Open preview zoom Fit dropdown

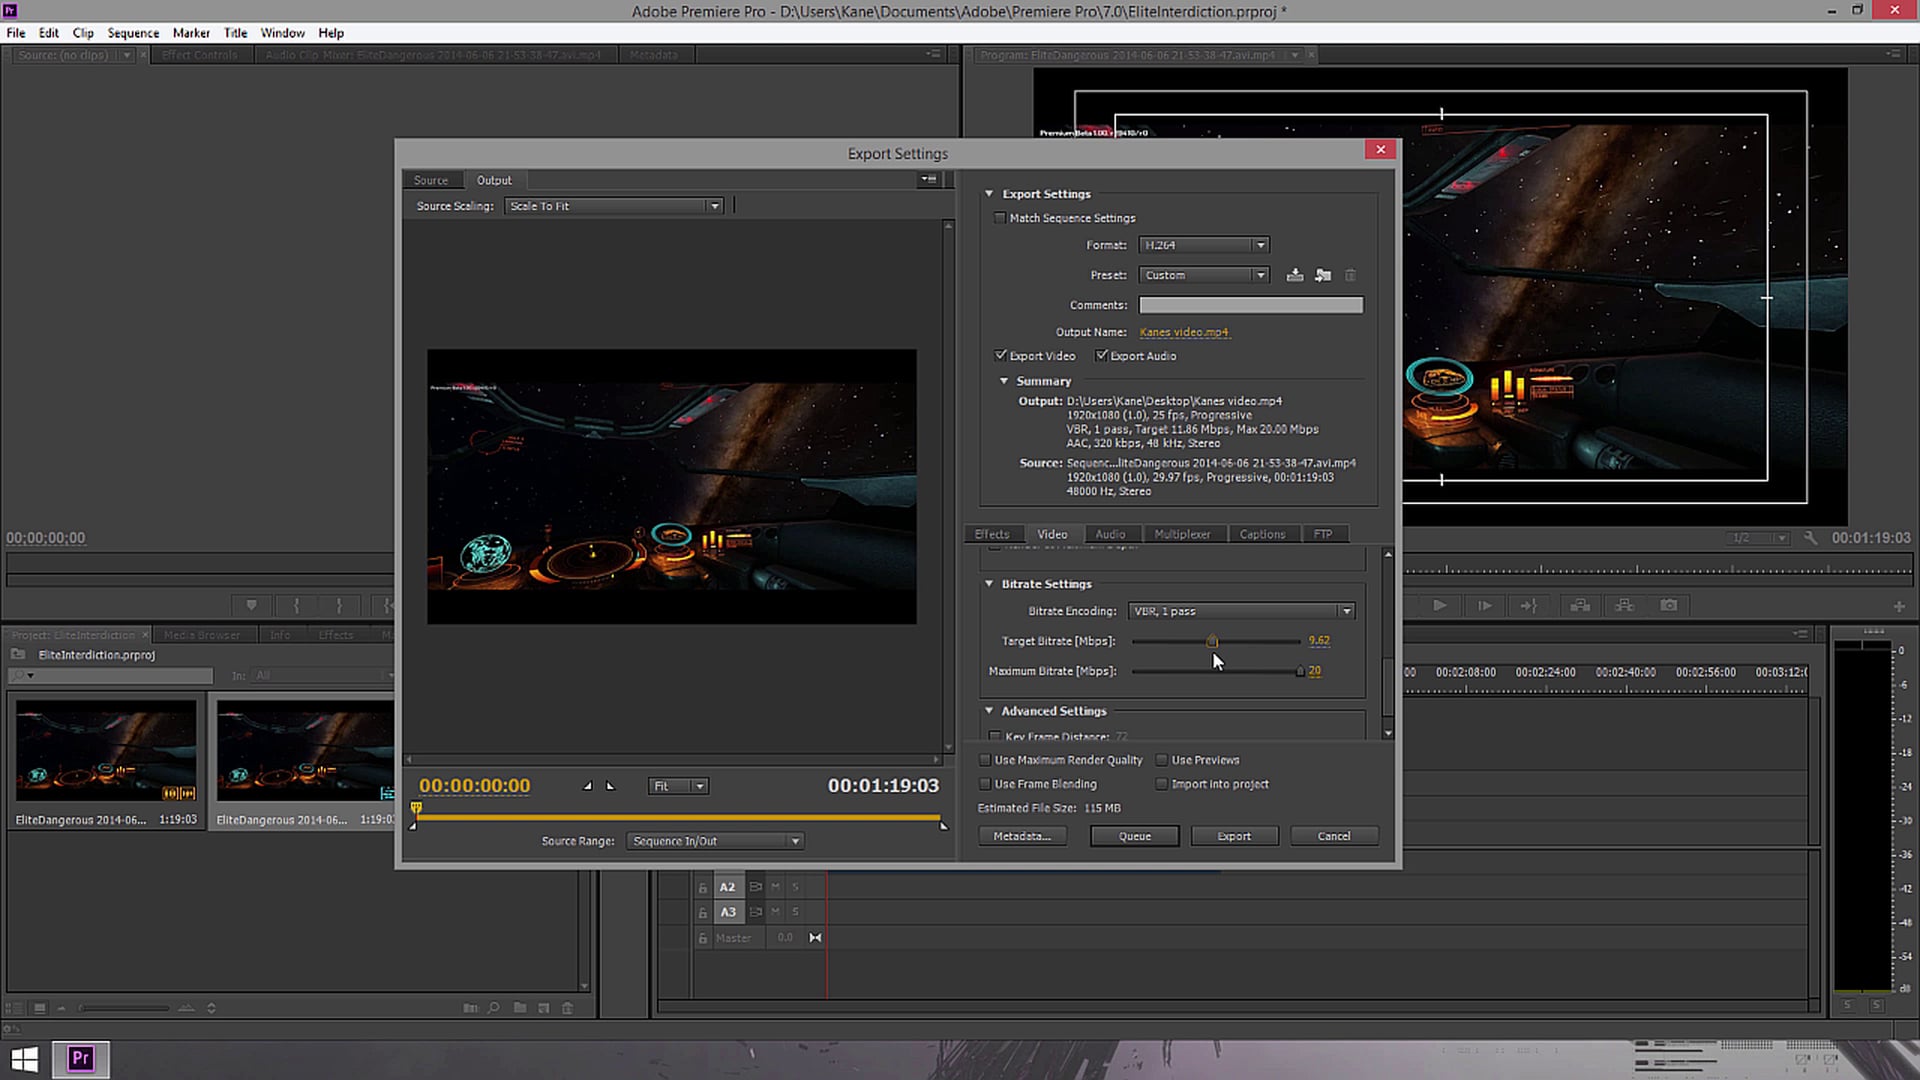pyautogui.click(x=678, y=786)
